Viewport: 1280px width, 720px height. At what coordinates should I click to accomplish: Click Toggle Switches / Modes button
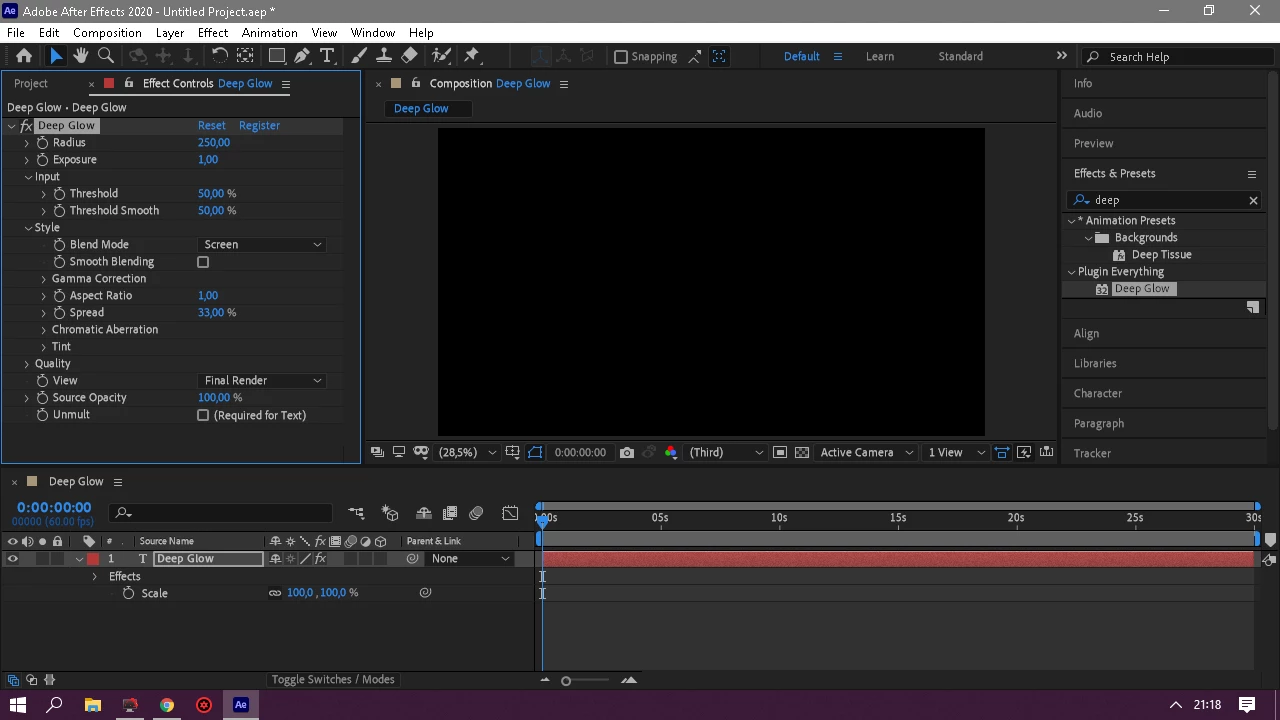point(333,680)
